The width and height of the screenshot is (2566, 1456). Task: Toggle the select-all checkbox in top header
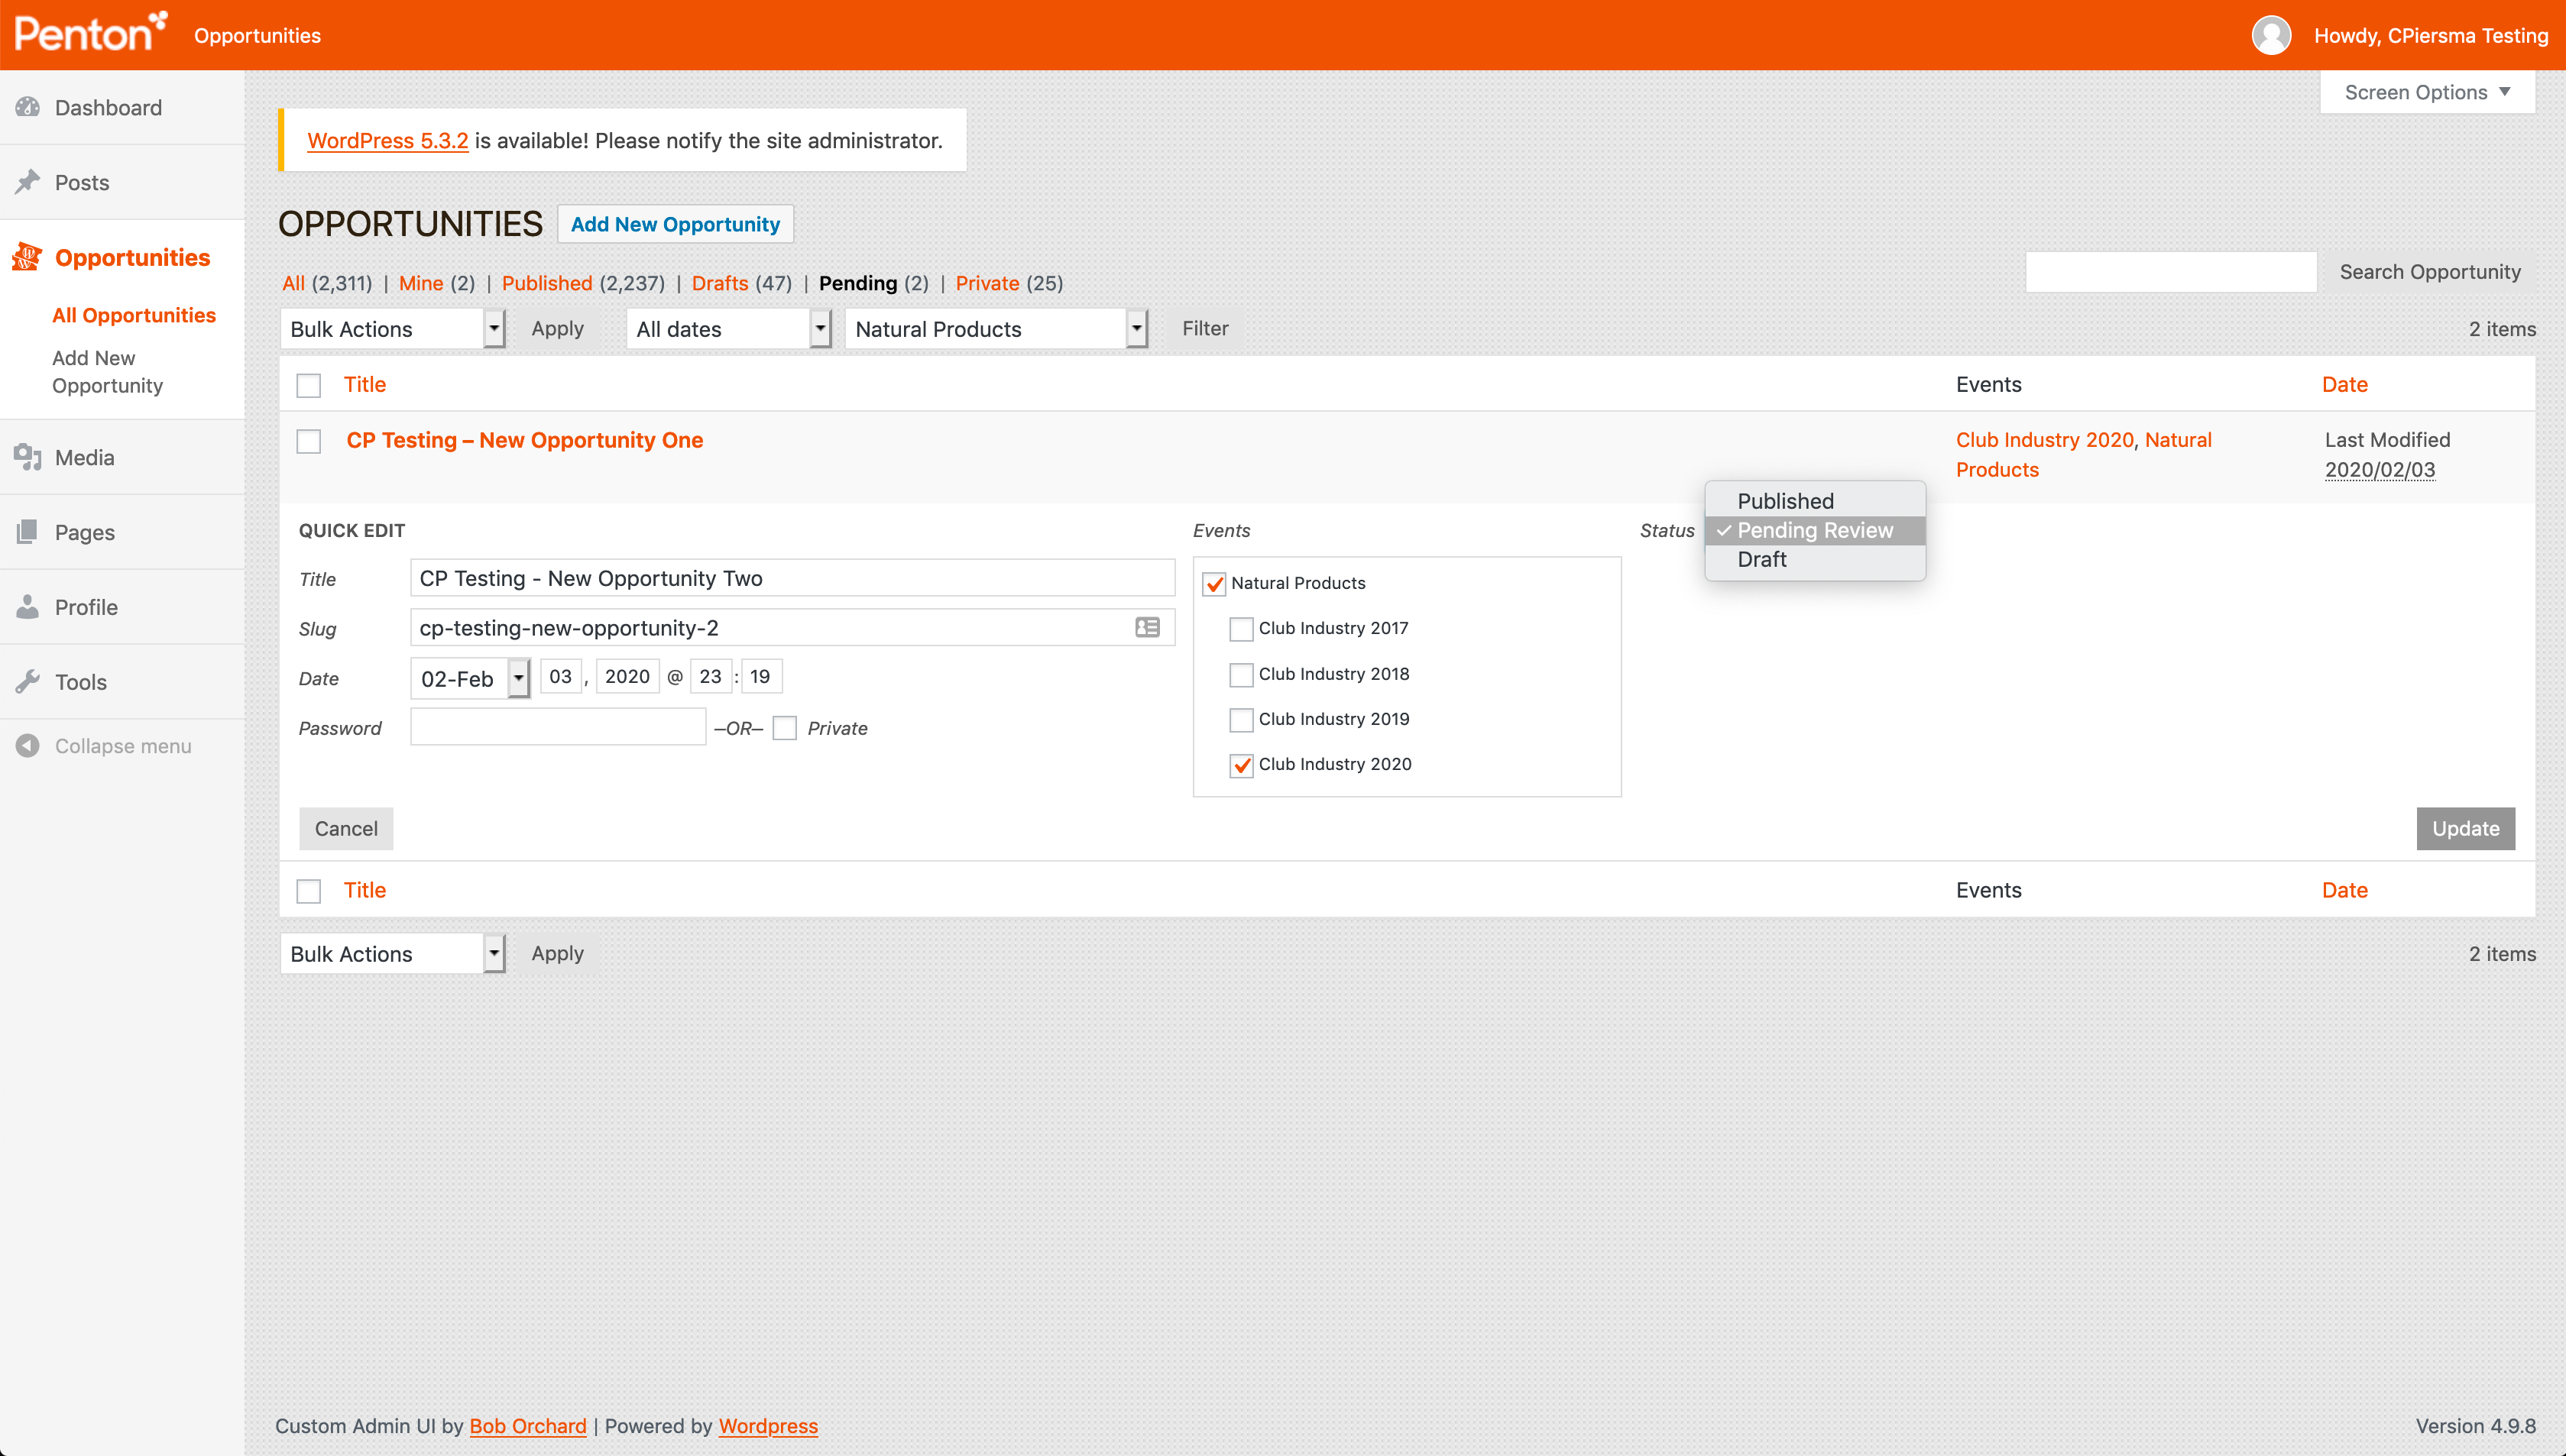coord(309,385)
